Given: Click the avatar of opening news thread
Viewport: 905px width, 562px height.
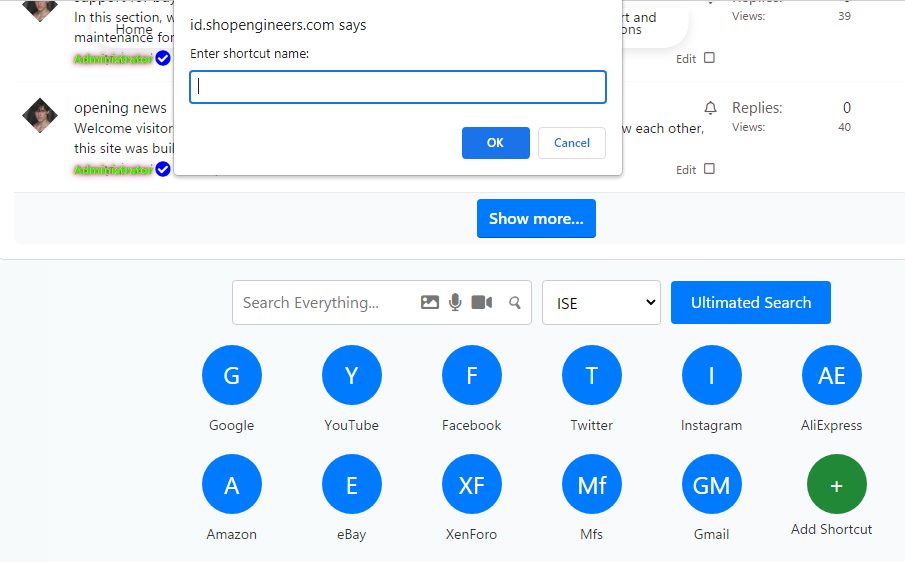Looking at the screenshot, I should tap(40, 115).
